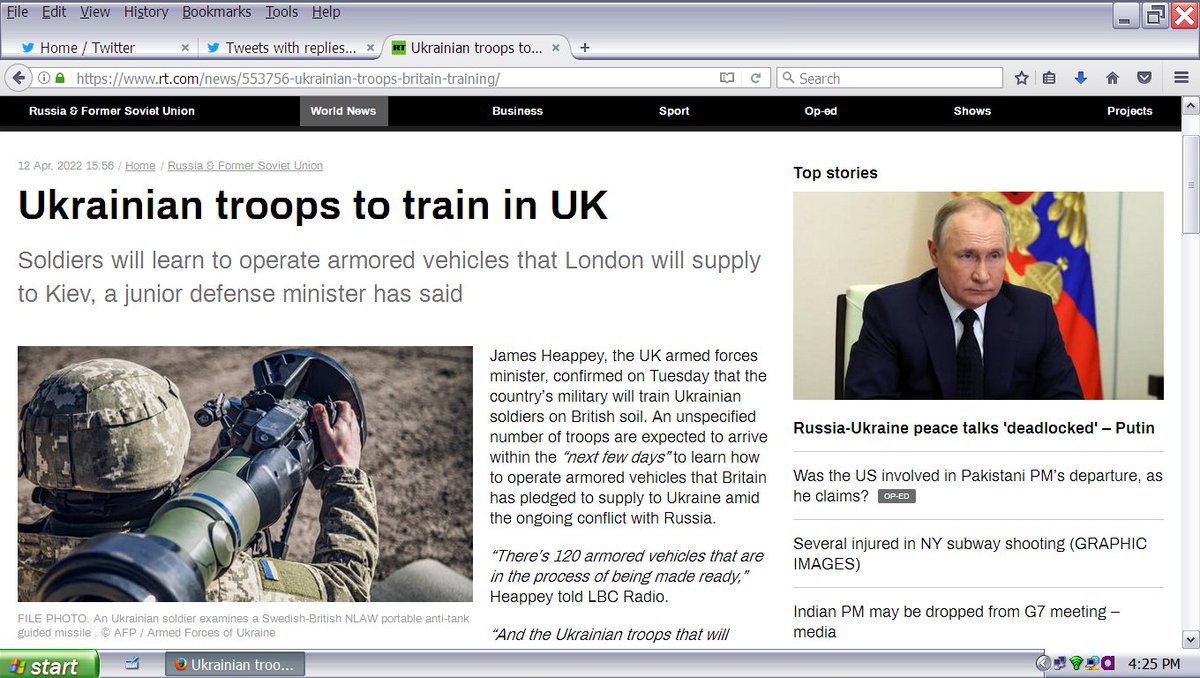The height and width of the screenshot is (678, 1200).
Task: Click the green secure padlock icon
Action: click(x=60, y=78)
